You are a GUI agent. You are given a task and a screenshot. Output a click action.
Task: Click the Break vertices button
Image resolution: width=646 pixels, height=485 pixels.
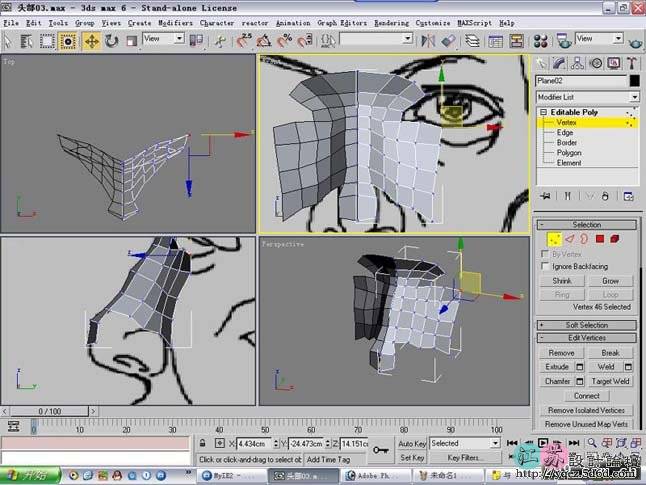pyautogui.click(x=610, y=353)
